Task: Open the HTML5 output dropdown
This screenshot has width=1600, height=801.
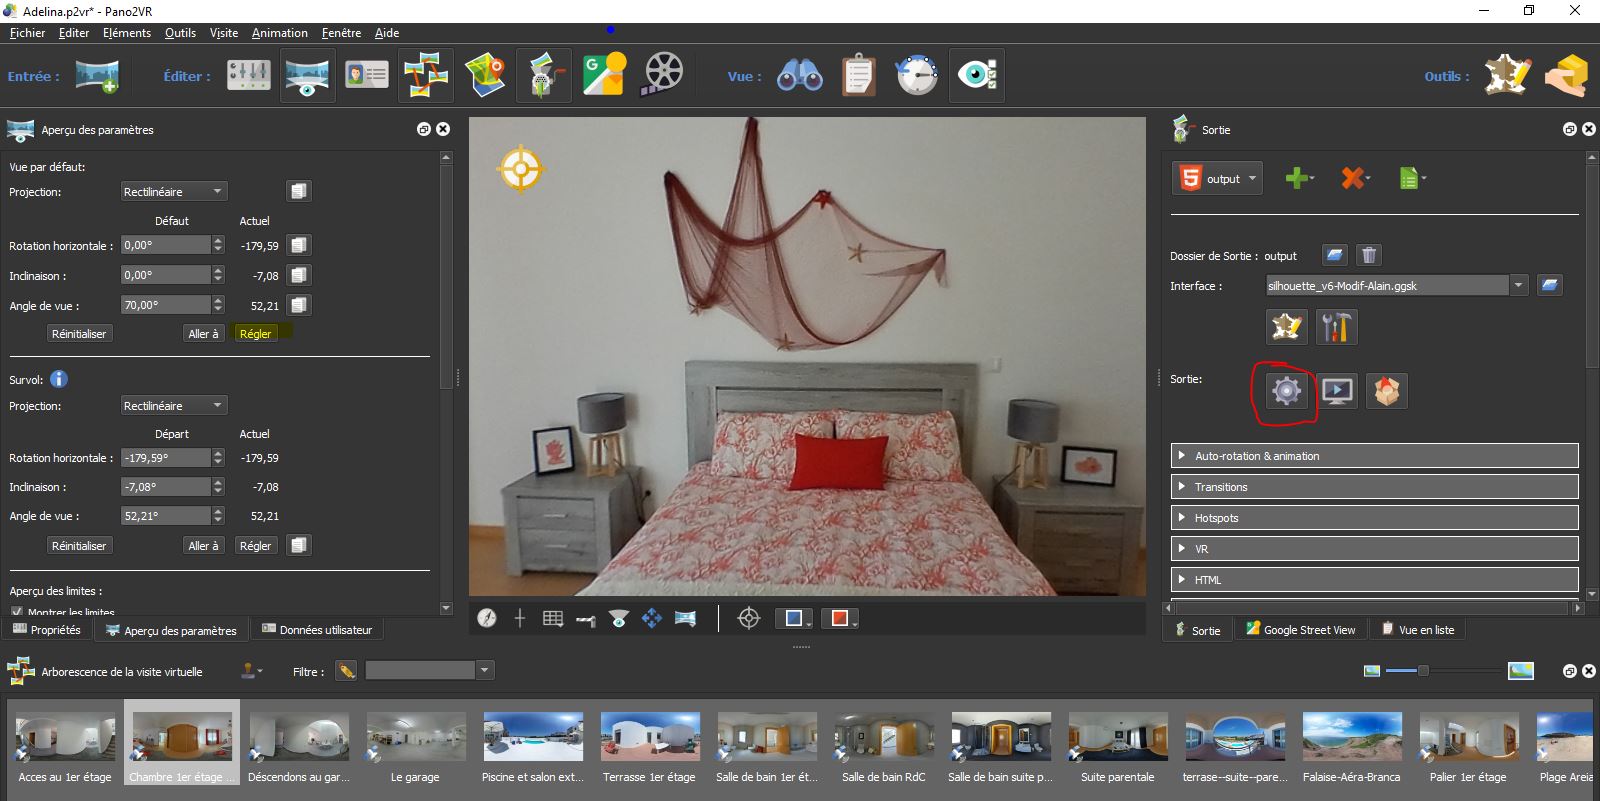Action: (x=1217, y=178)
